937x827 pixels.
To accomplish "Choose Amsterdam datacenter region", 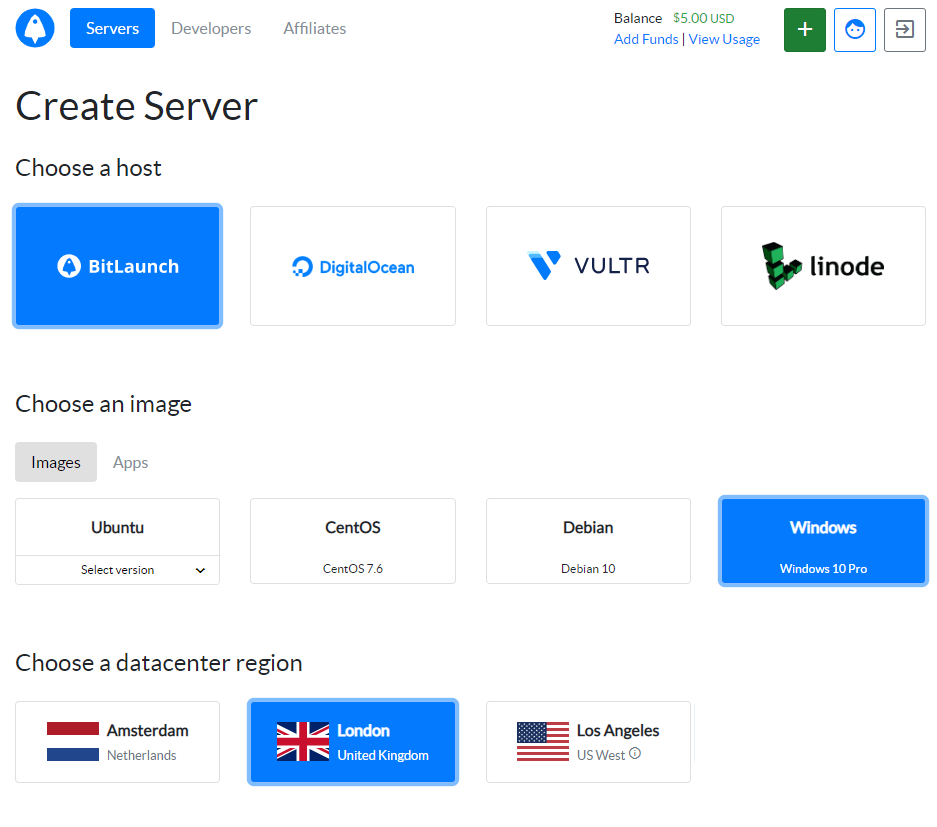I will click(x=118, y=742).
